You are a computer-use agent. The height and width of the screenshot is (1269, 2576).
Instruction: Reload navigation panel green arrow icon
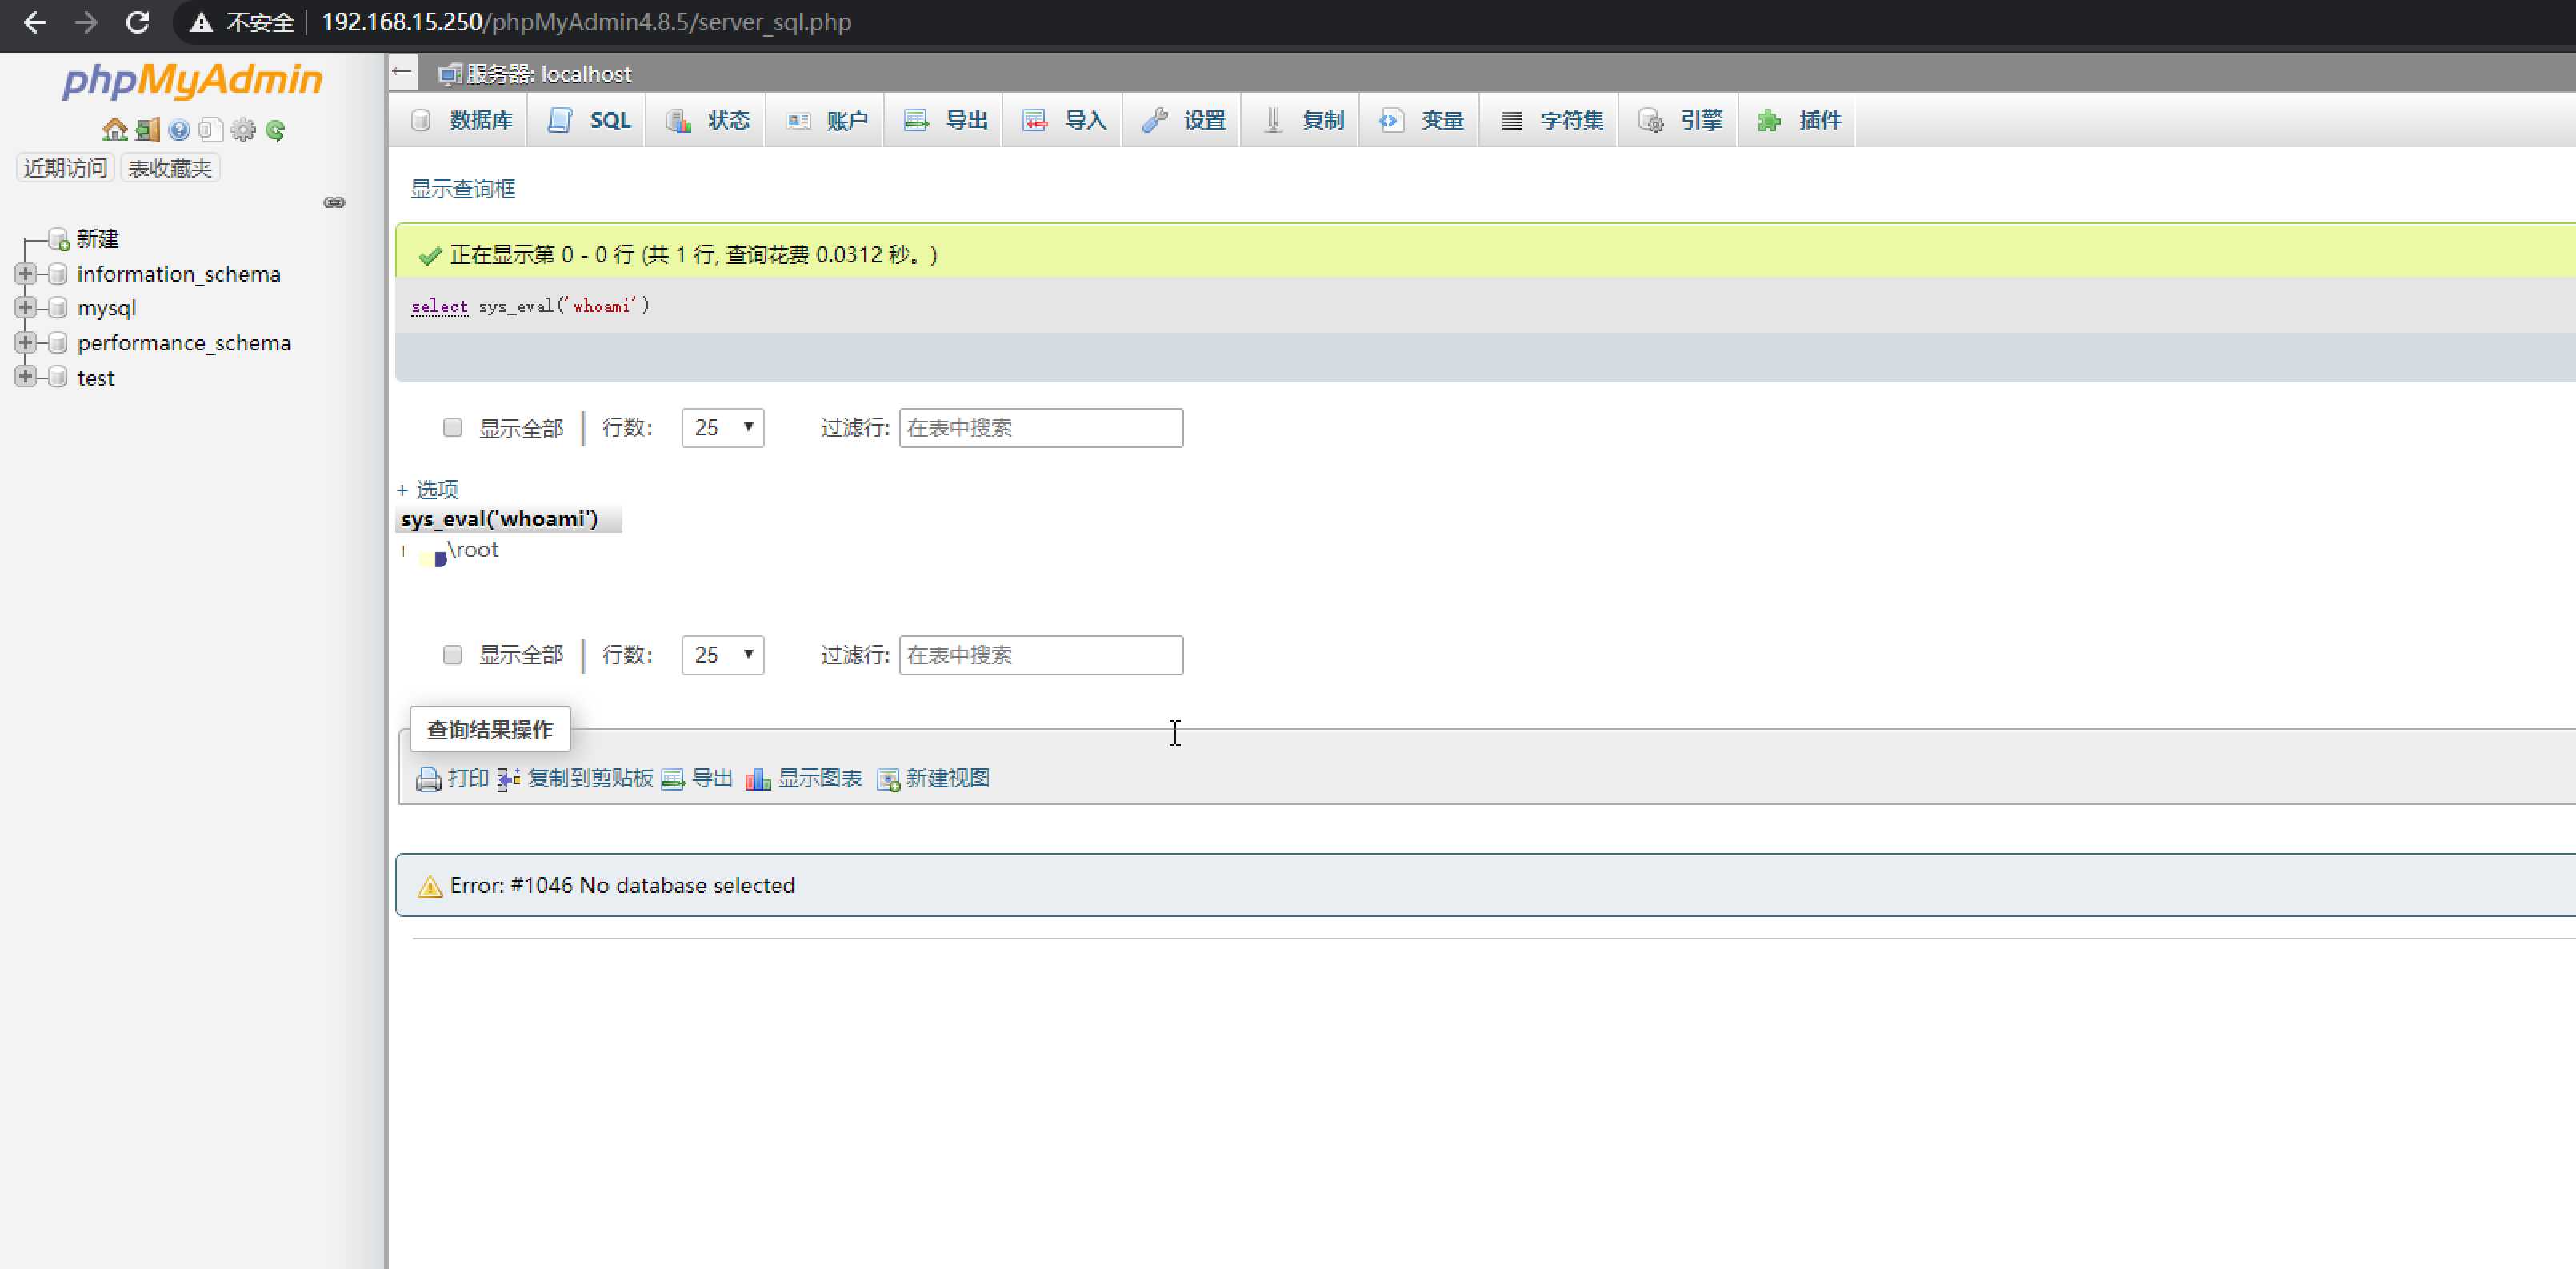[x=275, y=130]
